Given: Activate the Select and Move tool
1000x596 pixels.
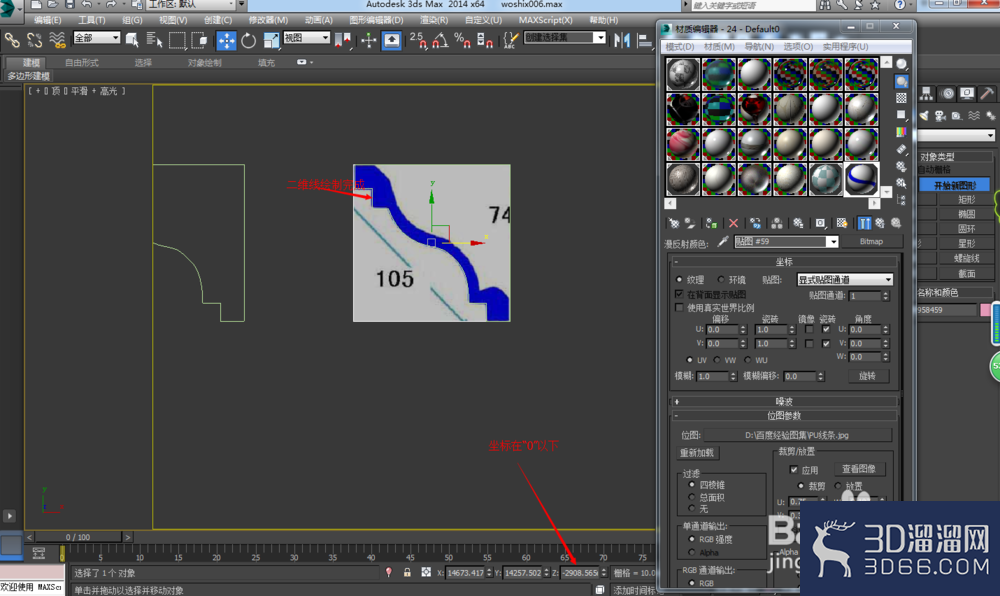Looking at the screenshot, I should click(x=226, y=40).
